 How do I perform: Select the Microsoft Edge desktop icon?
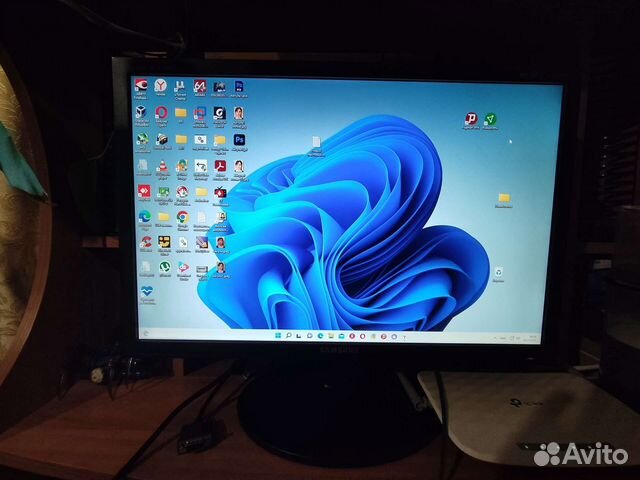[144, 215]
